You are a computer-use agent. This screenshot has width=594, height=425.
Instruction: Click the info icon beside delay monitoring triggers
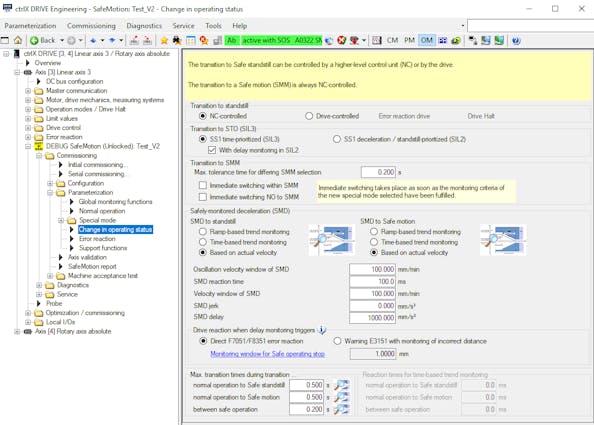tap(322, 330)
